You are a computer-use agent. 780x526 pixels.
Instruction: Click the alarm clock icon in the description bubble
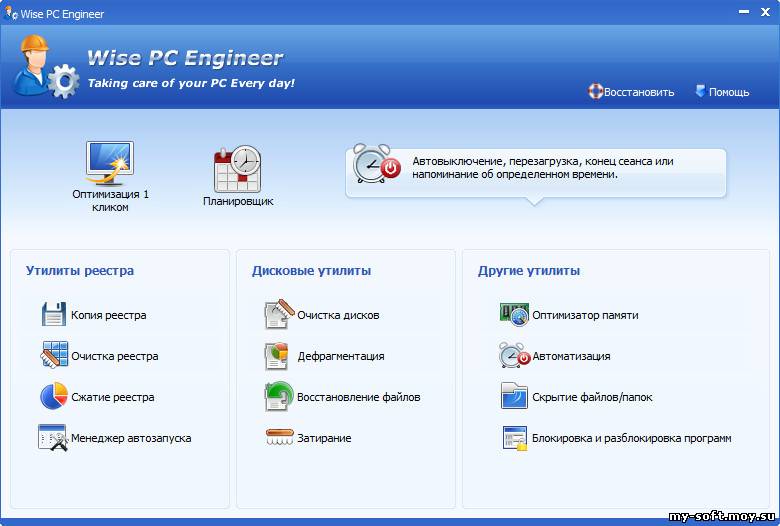click(377, 164)
